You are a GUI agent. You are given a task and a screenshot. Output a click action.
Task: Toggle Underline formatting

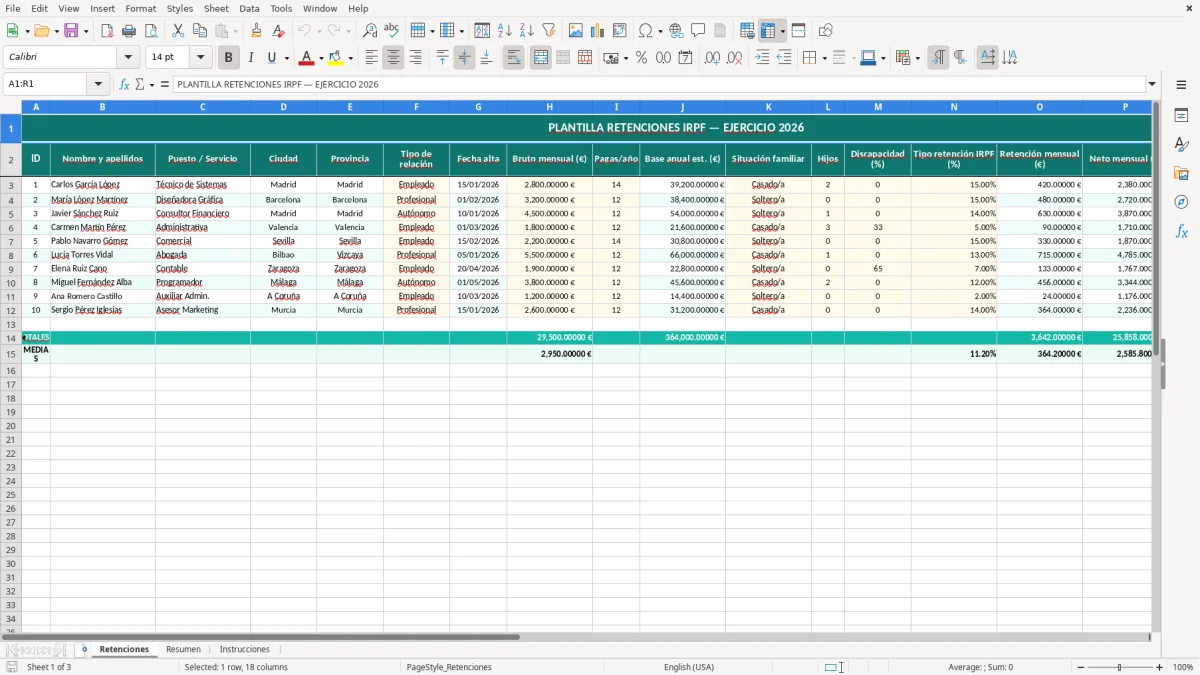click(271, 58)
